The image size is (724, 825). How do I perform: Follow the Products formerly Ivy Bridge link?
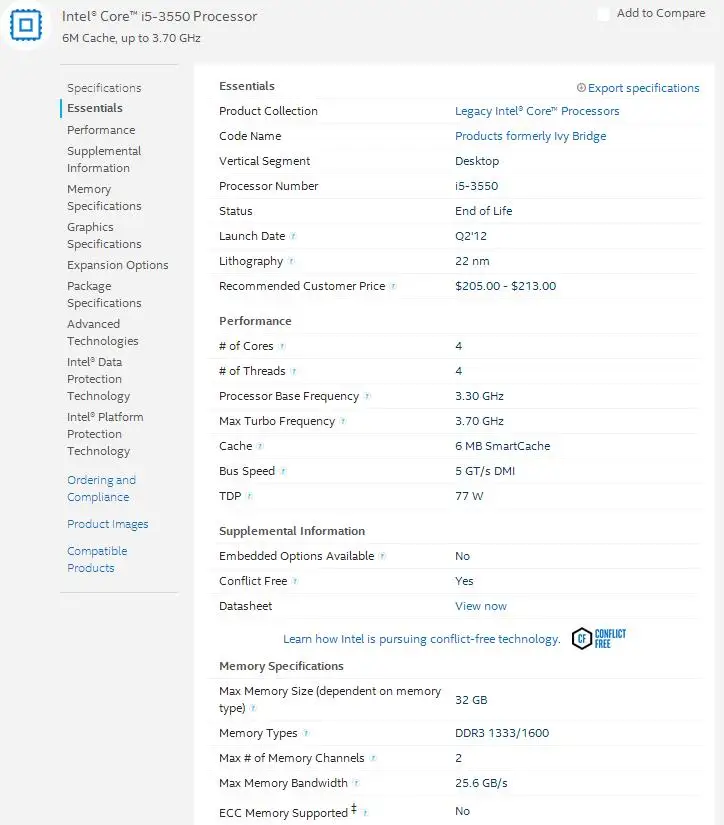530,136
